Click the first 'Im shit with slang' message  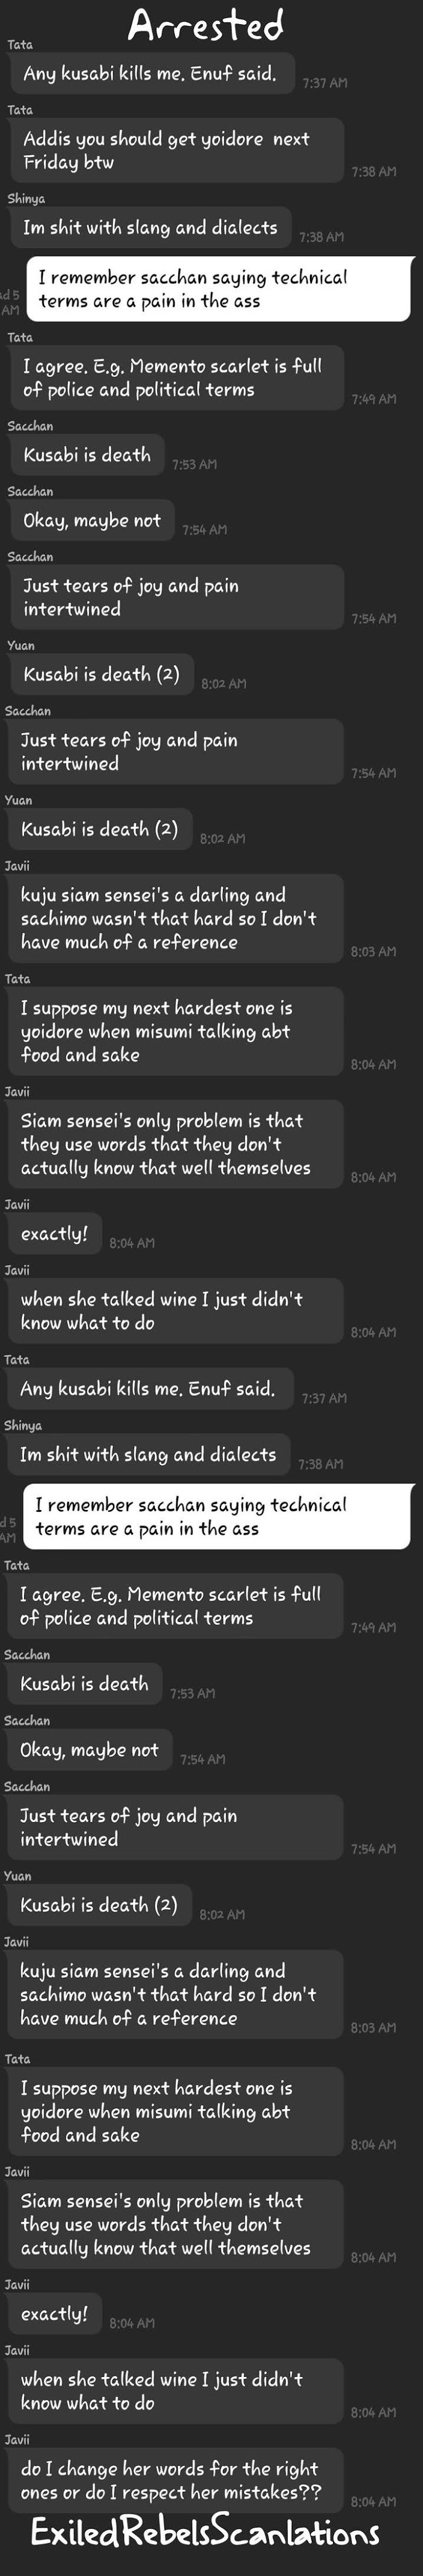150,228
